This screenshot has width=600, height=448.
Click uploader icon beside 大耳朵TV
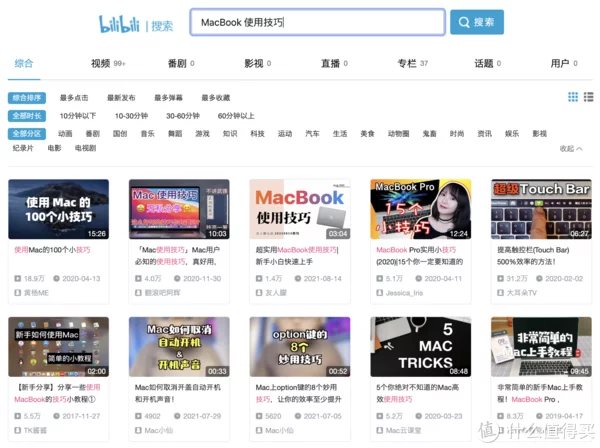pos(496,292)
